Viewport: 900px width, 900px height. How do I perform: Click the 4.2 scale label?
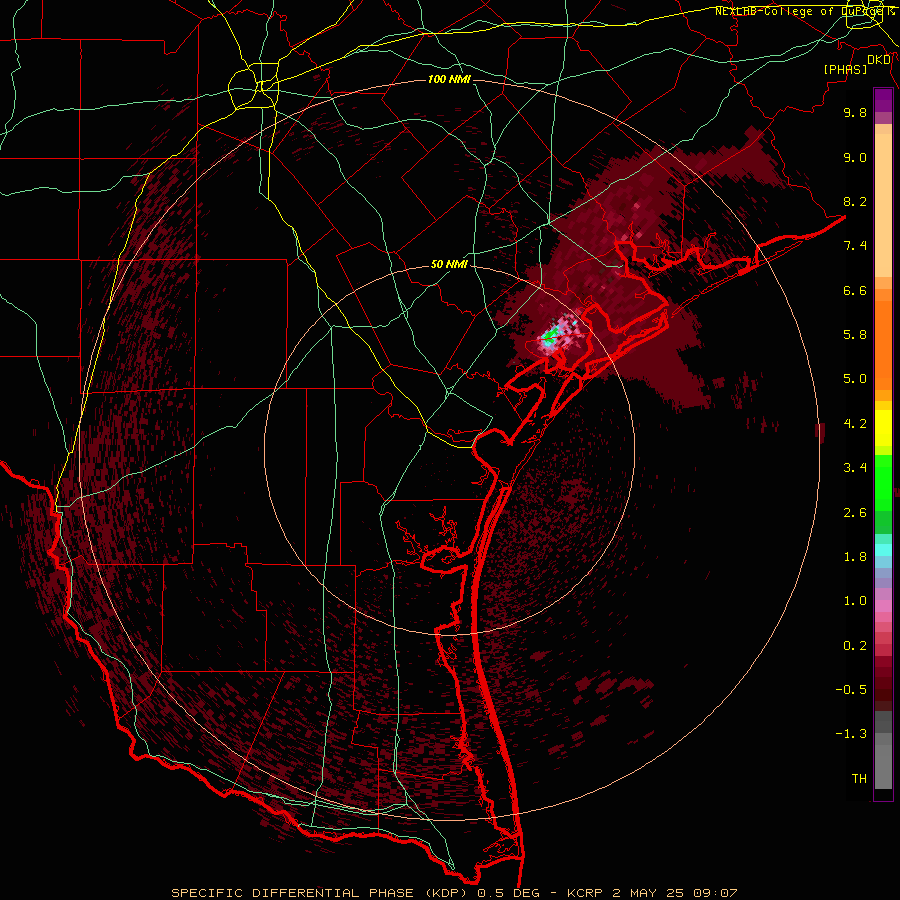(x=855, y=424)
